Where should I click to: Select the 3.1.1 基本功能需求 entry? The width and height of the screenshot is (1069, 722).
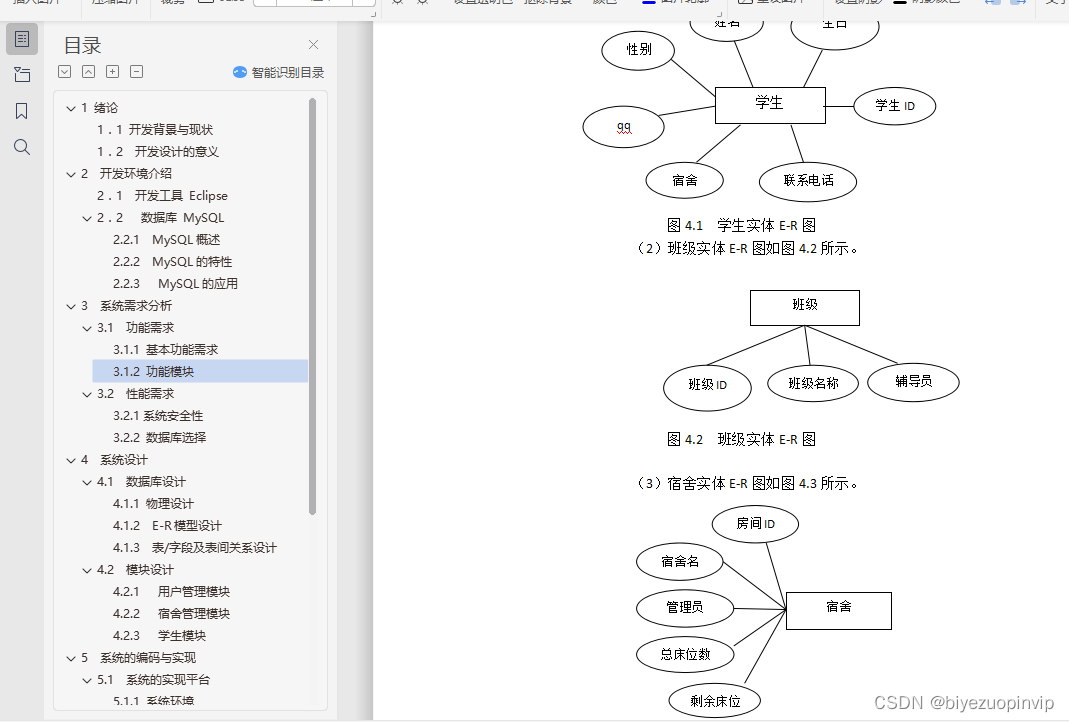164,349
